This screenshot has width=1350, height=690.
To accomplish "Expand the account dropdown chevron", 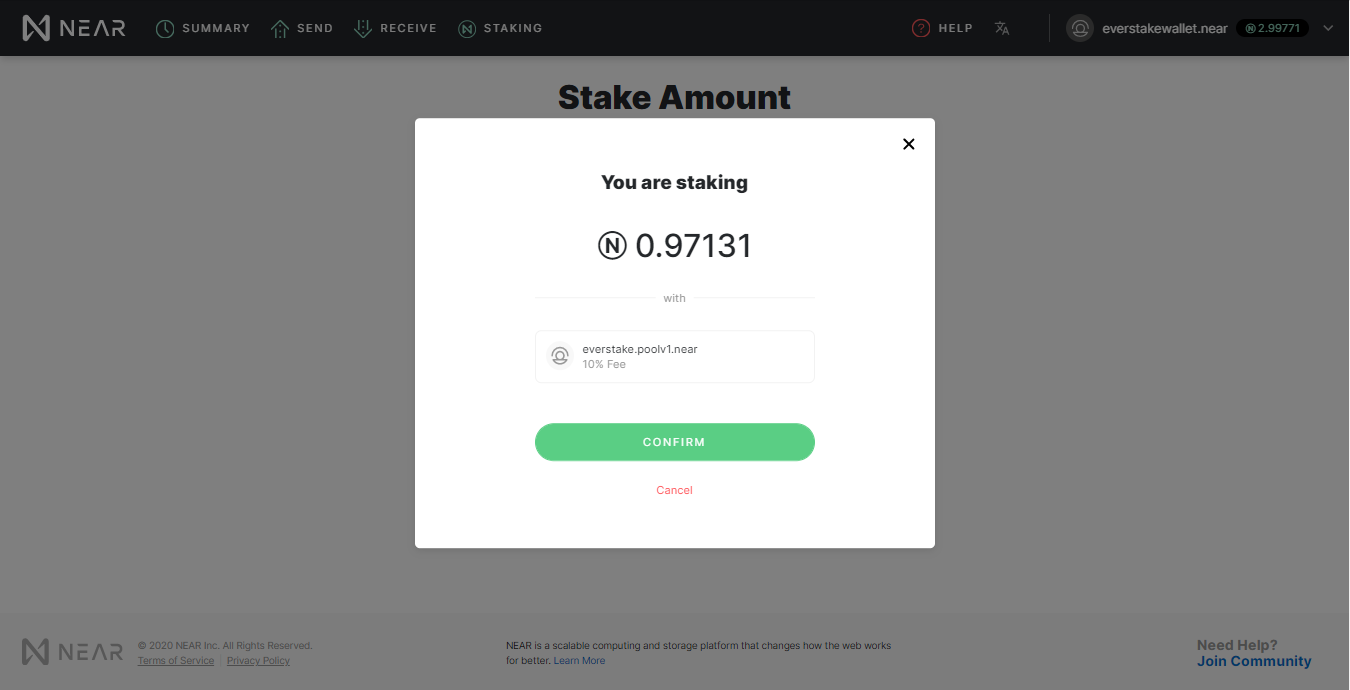I will click(x=1328, y=28).
